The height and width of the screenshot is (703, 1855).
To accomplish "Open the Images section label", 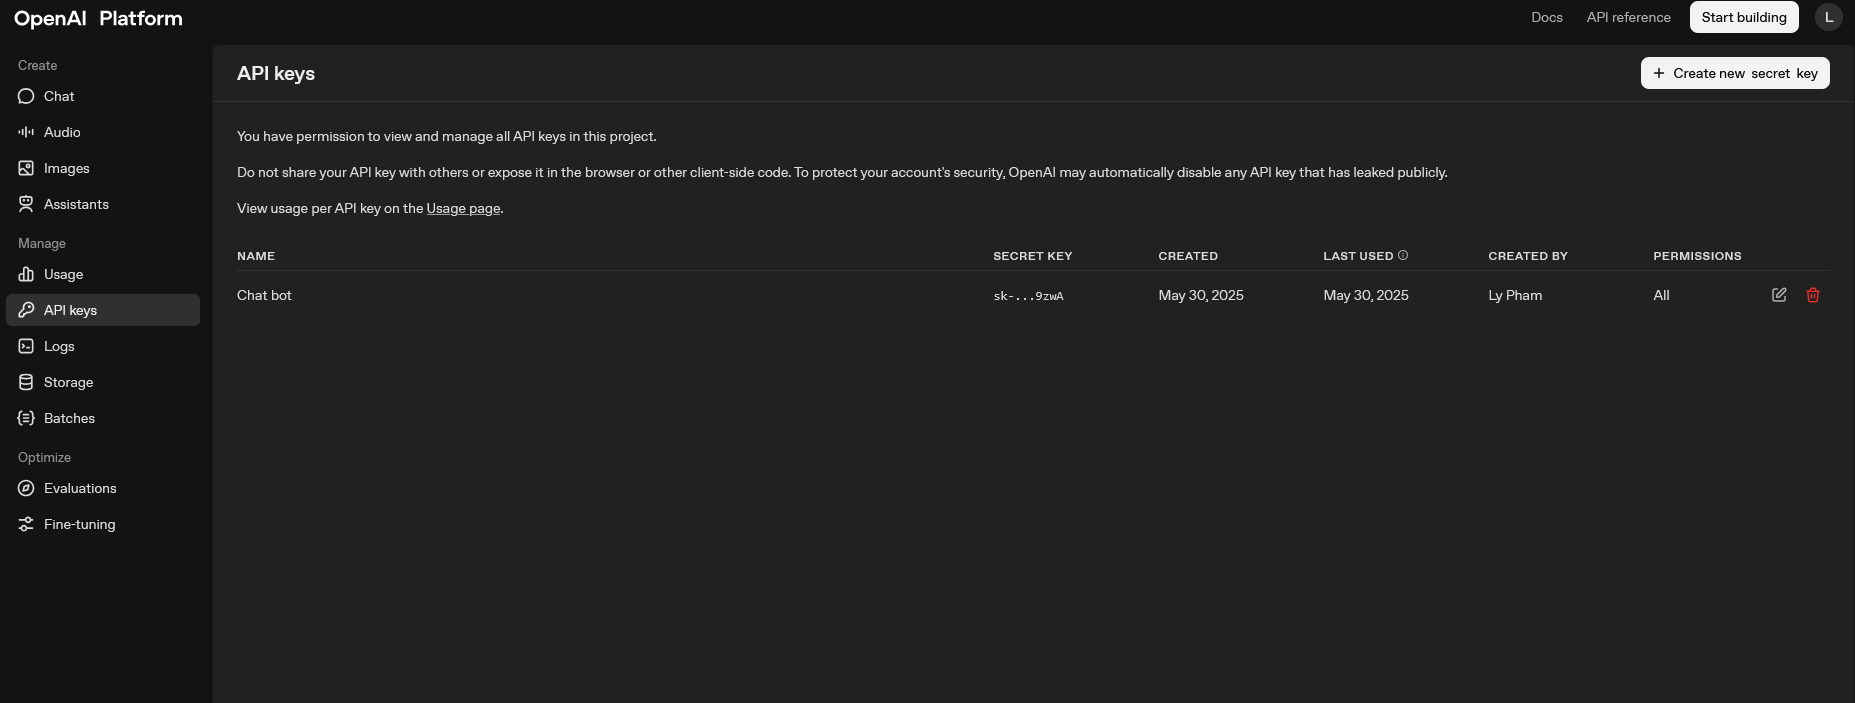I will click(x=67, y=168).
